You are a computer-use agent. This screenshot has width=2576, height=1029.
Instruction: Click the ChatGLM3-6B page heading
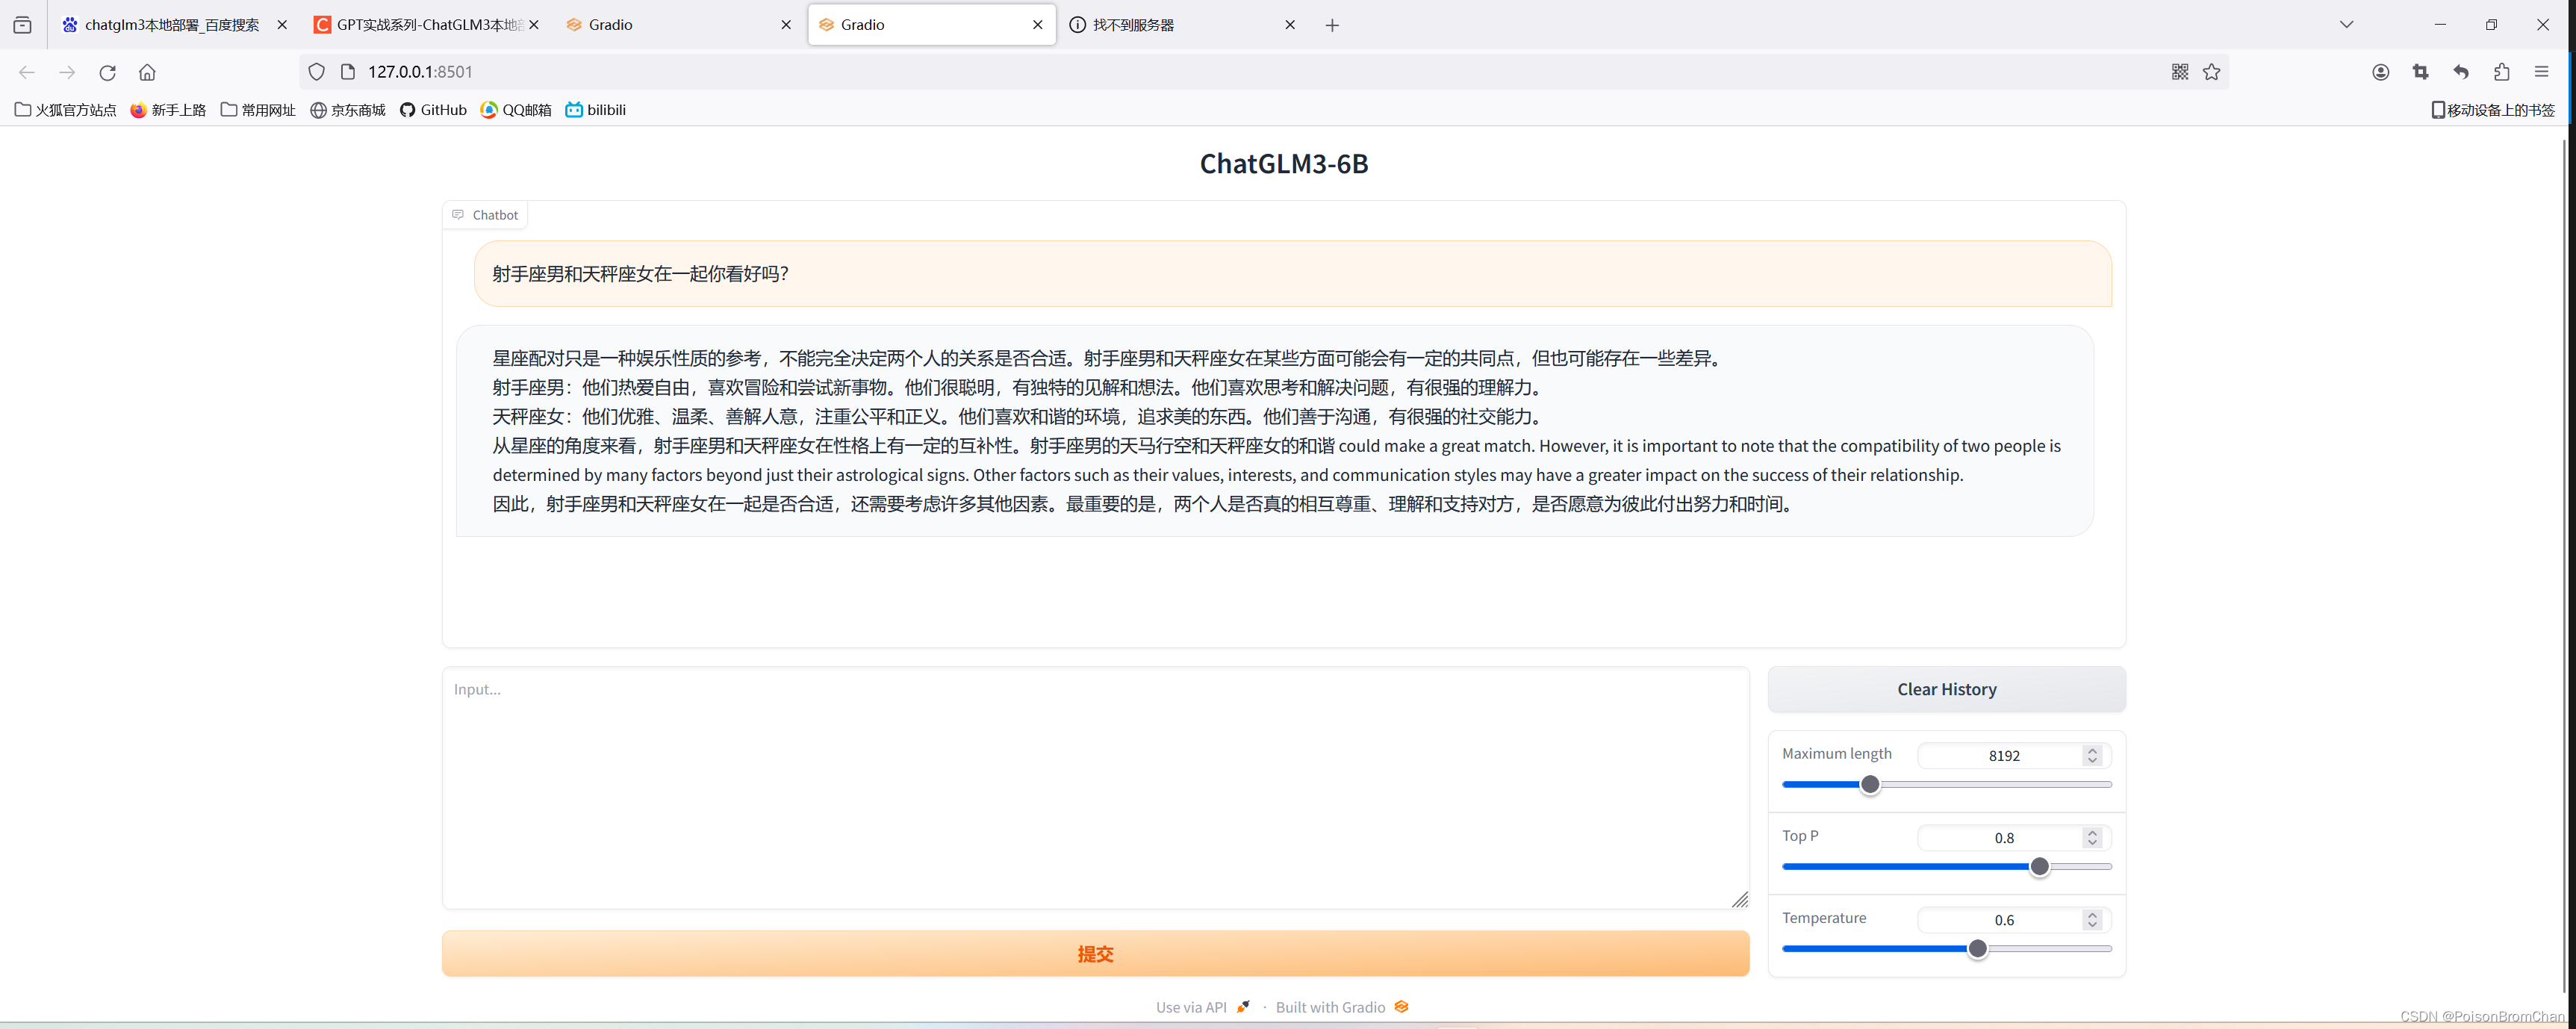(1284, 163)
